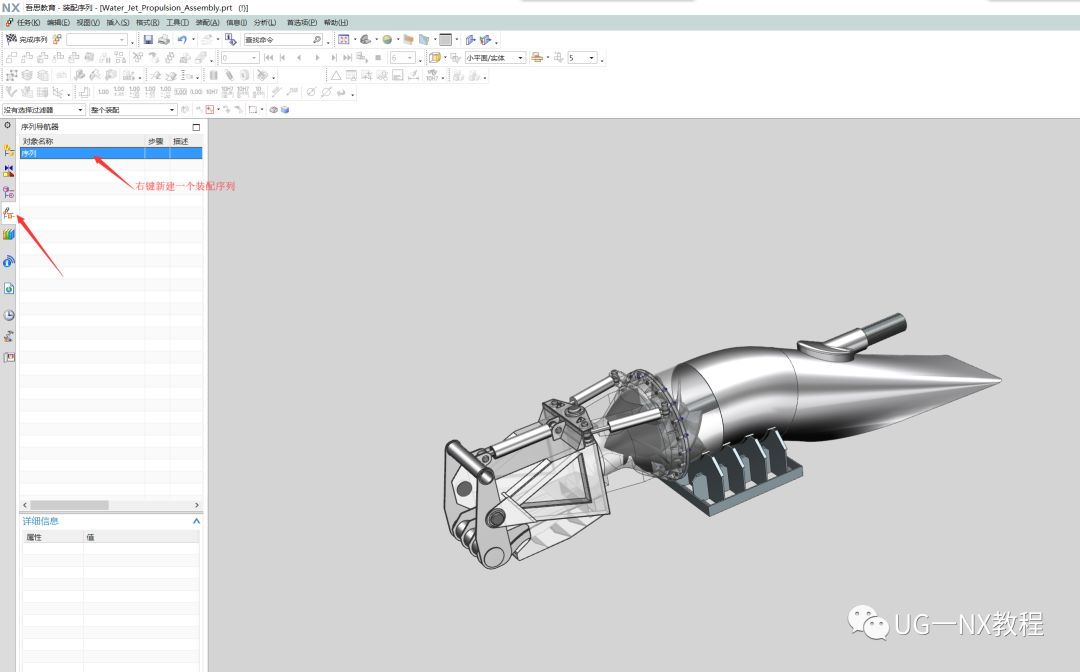This screenshot has width=1080, height=672.
Task: Open the sequence name dropdown beside 完成序列
Action: (x=97, y=40)
